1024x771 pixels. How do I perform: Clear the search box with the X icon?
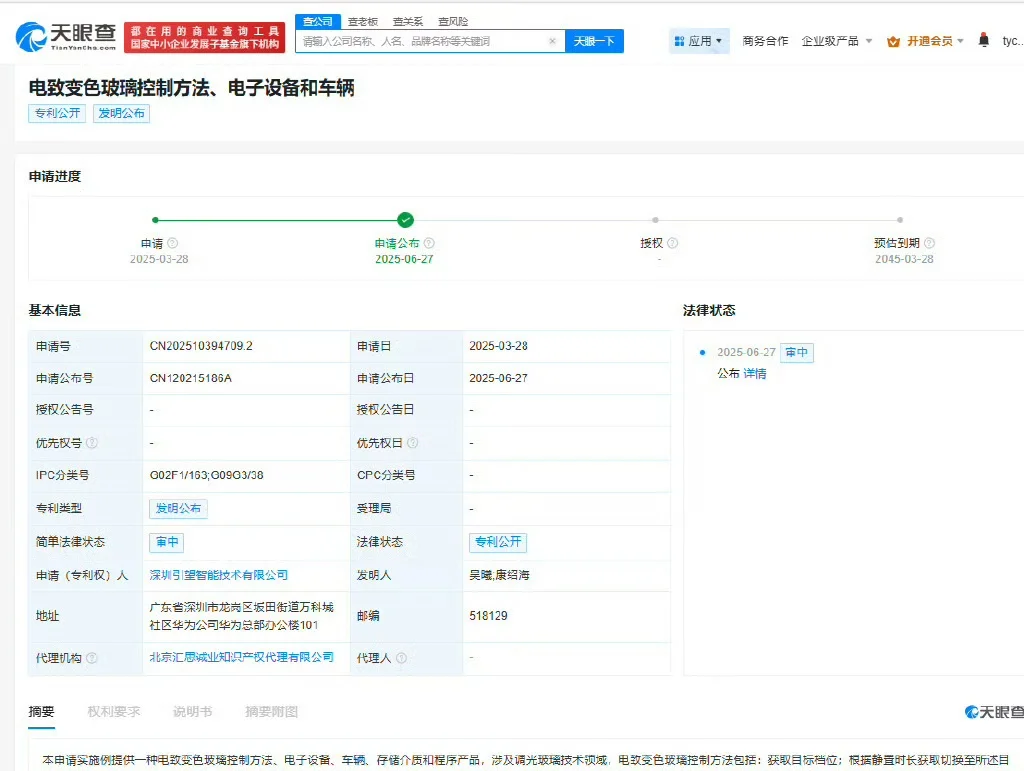(553, 40)
